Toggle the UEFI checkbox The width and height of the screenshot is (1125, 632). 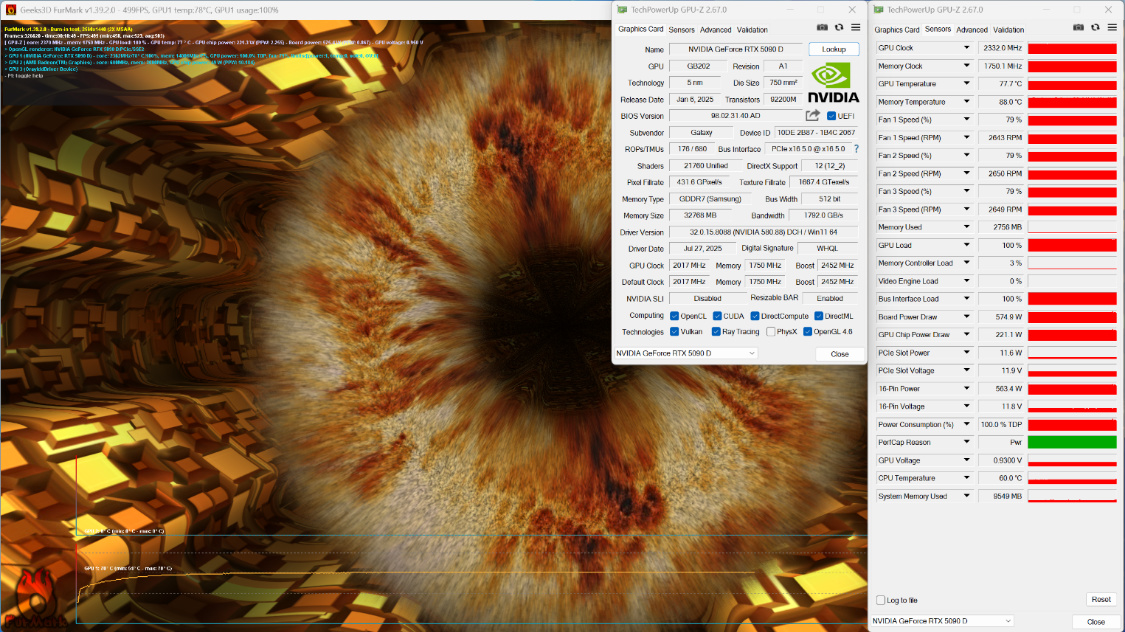(831, 116)
